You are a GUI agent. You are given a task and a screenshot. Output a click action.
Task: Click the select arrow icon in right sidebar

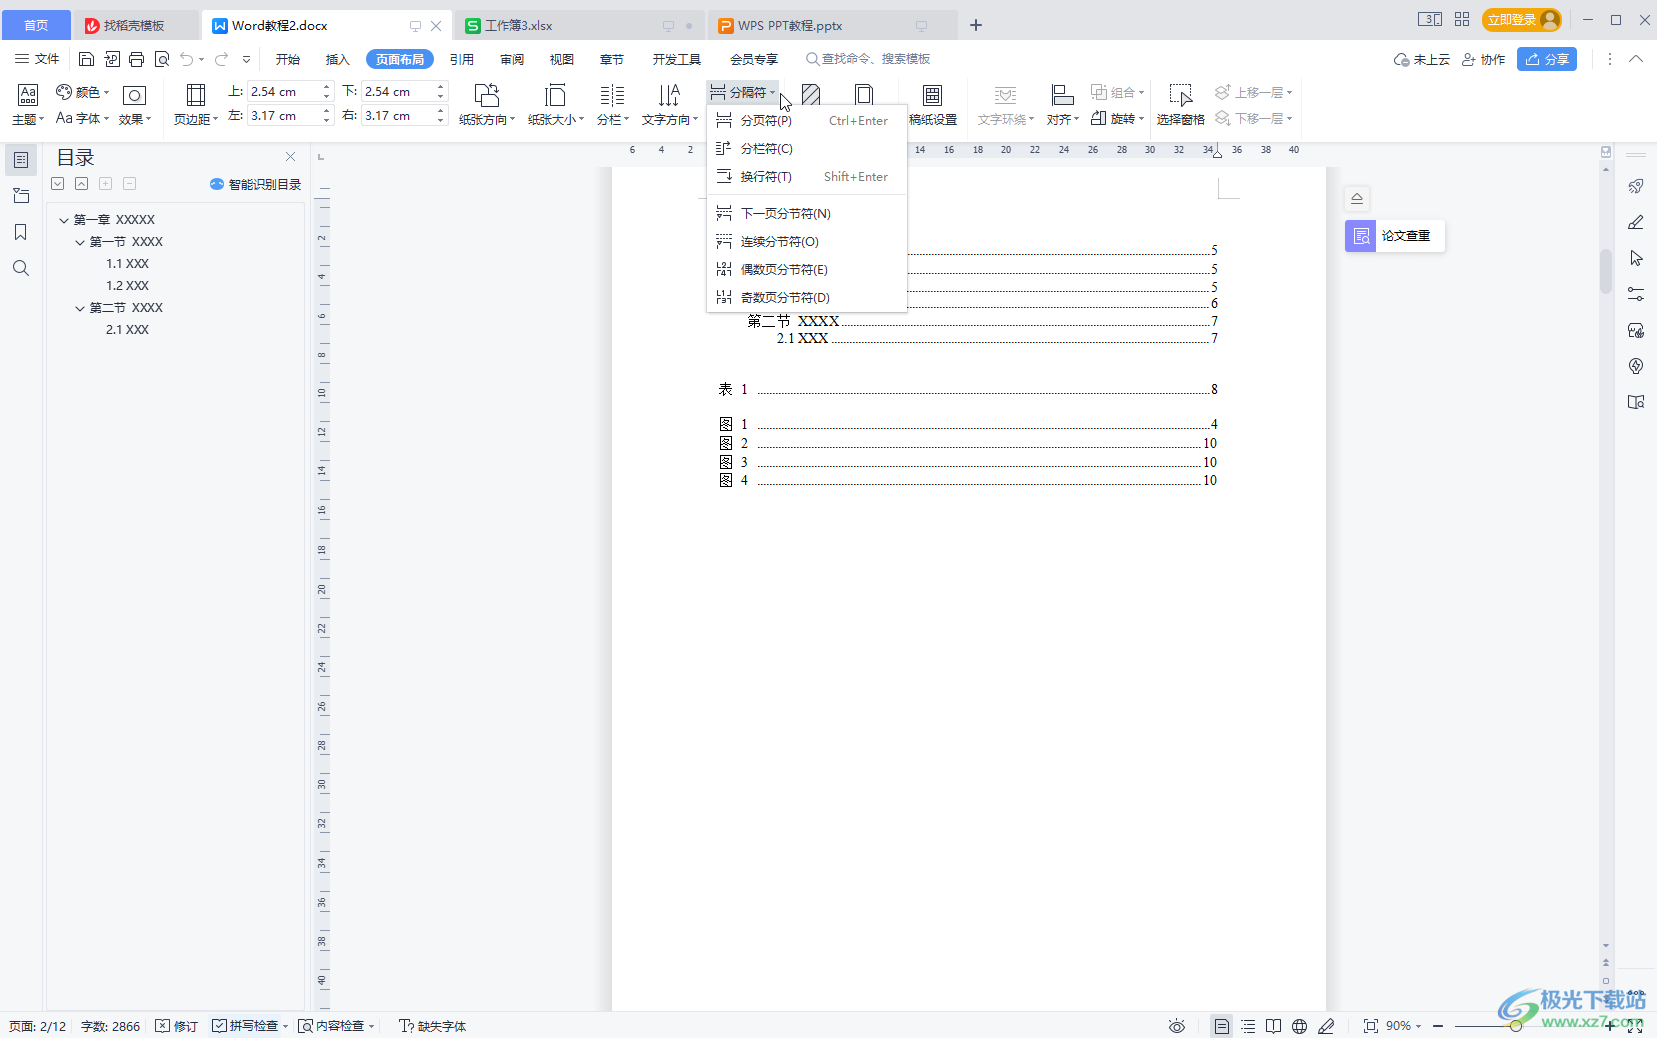coord(1636,258)
